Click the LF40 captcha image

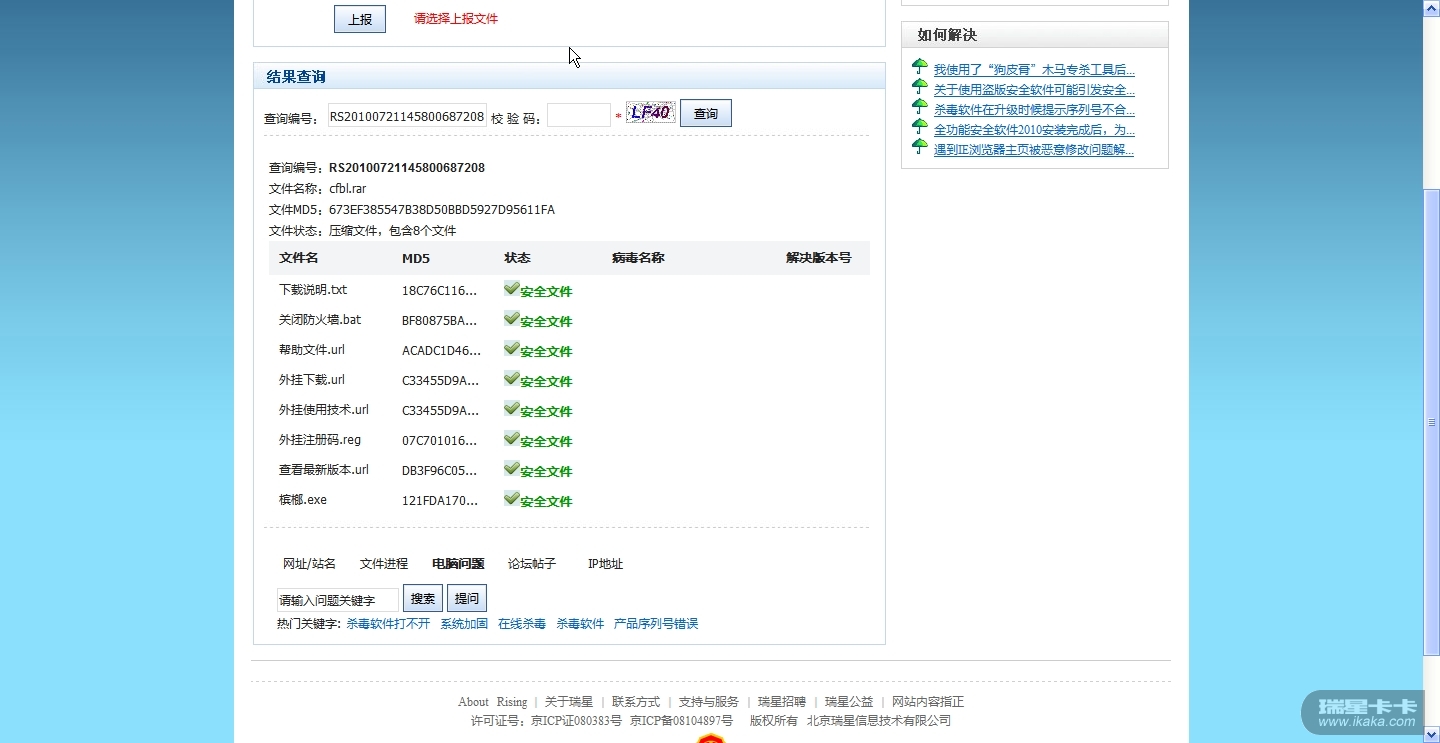(650, 113)
